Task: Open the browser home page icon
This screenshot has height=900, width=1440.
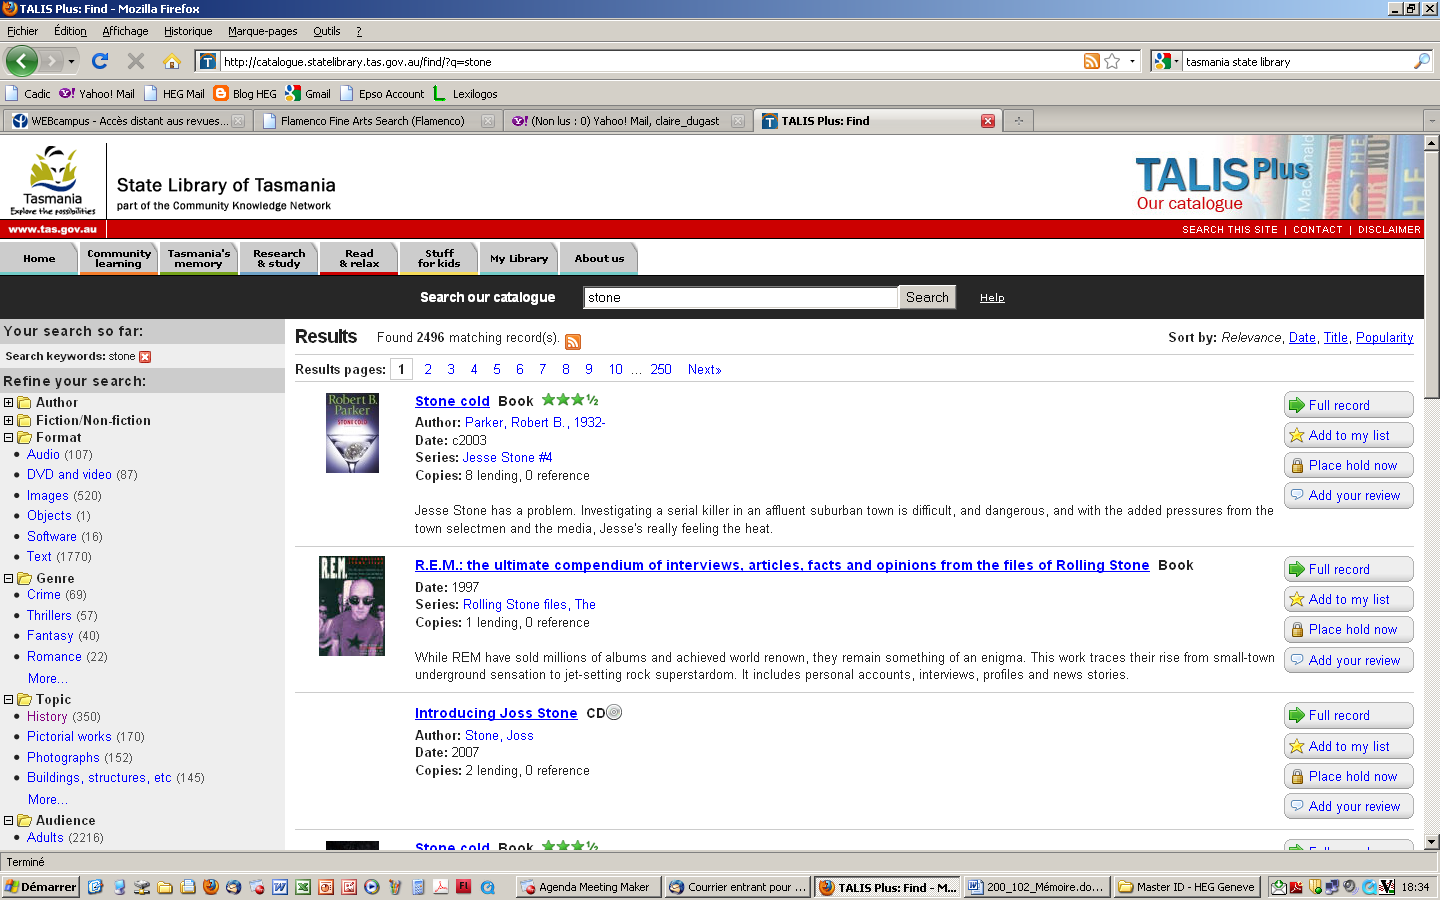Action: click(x=172, y=61)
